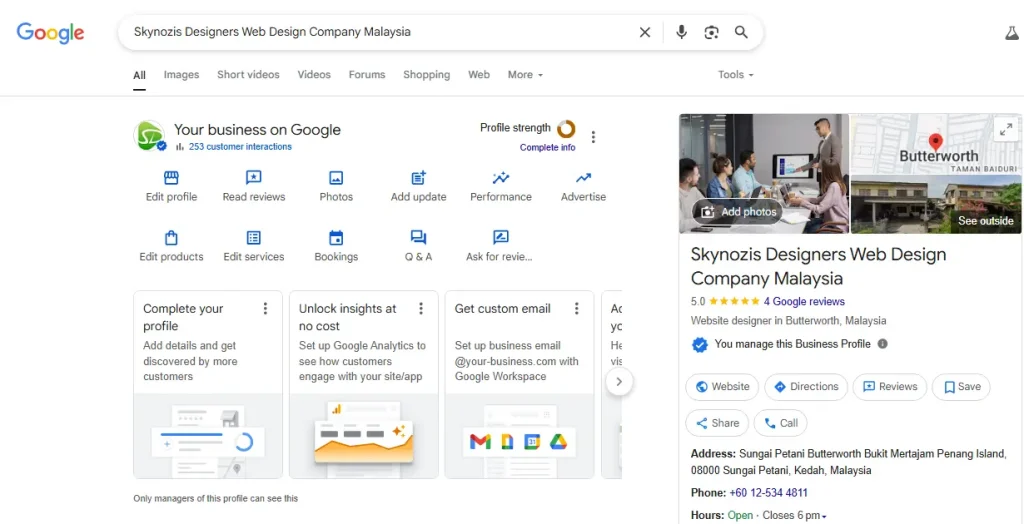
Task: Open the Edit products icon
Action: click(171, 238)
